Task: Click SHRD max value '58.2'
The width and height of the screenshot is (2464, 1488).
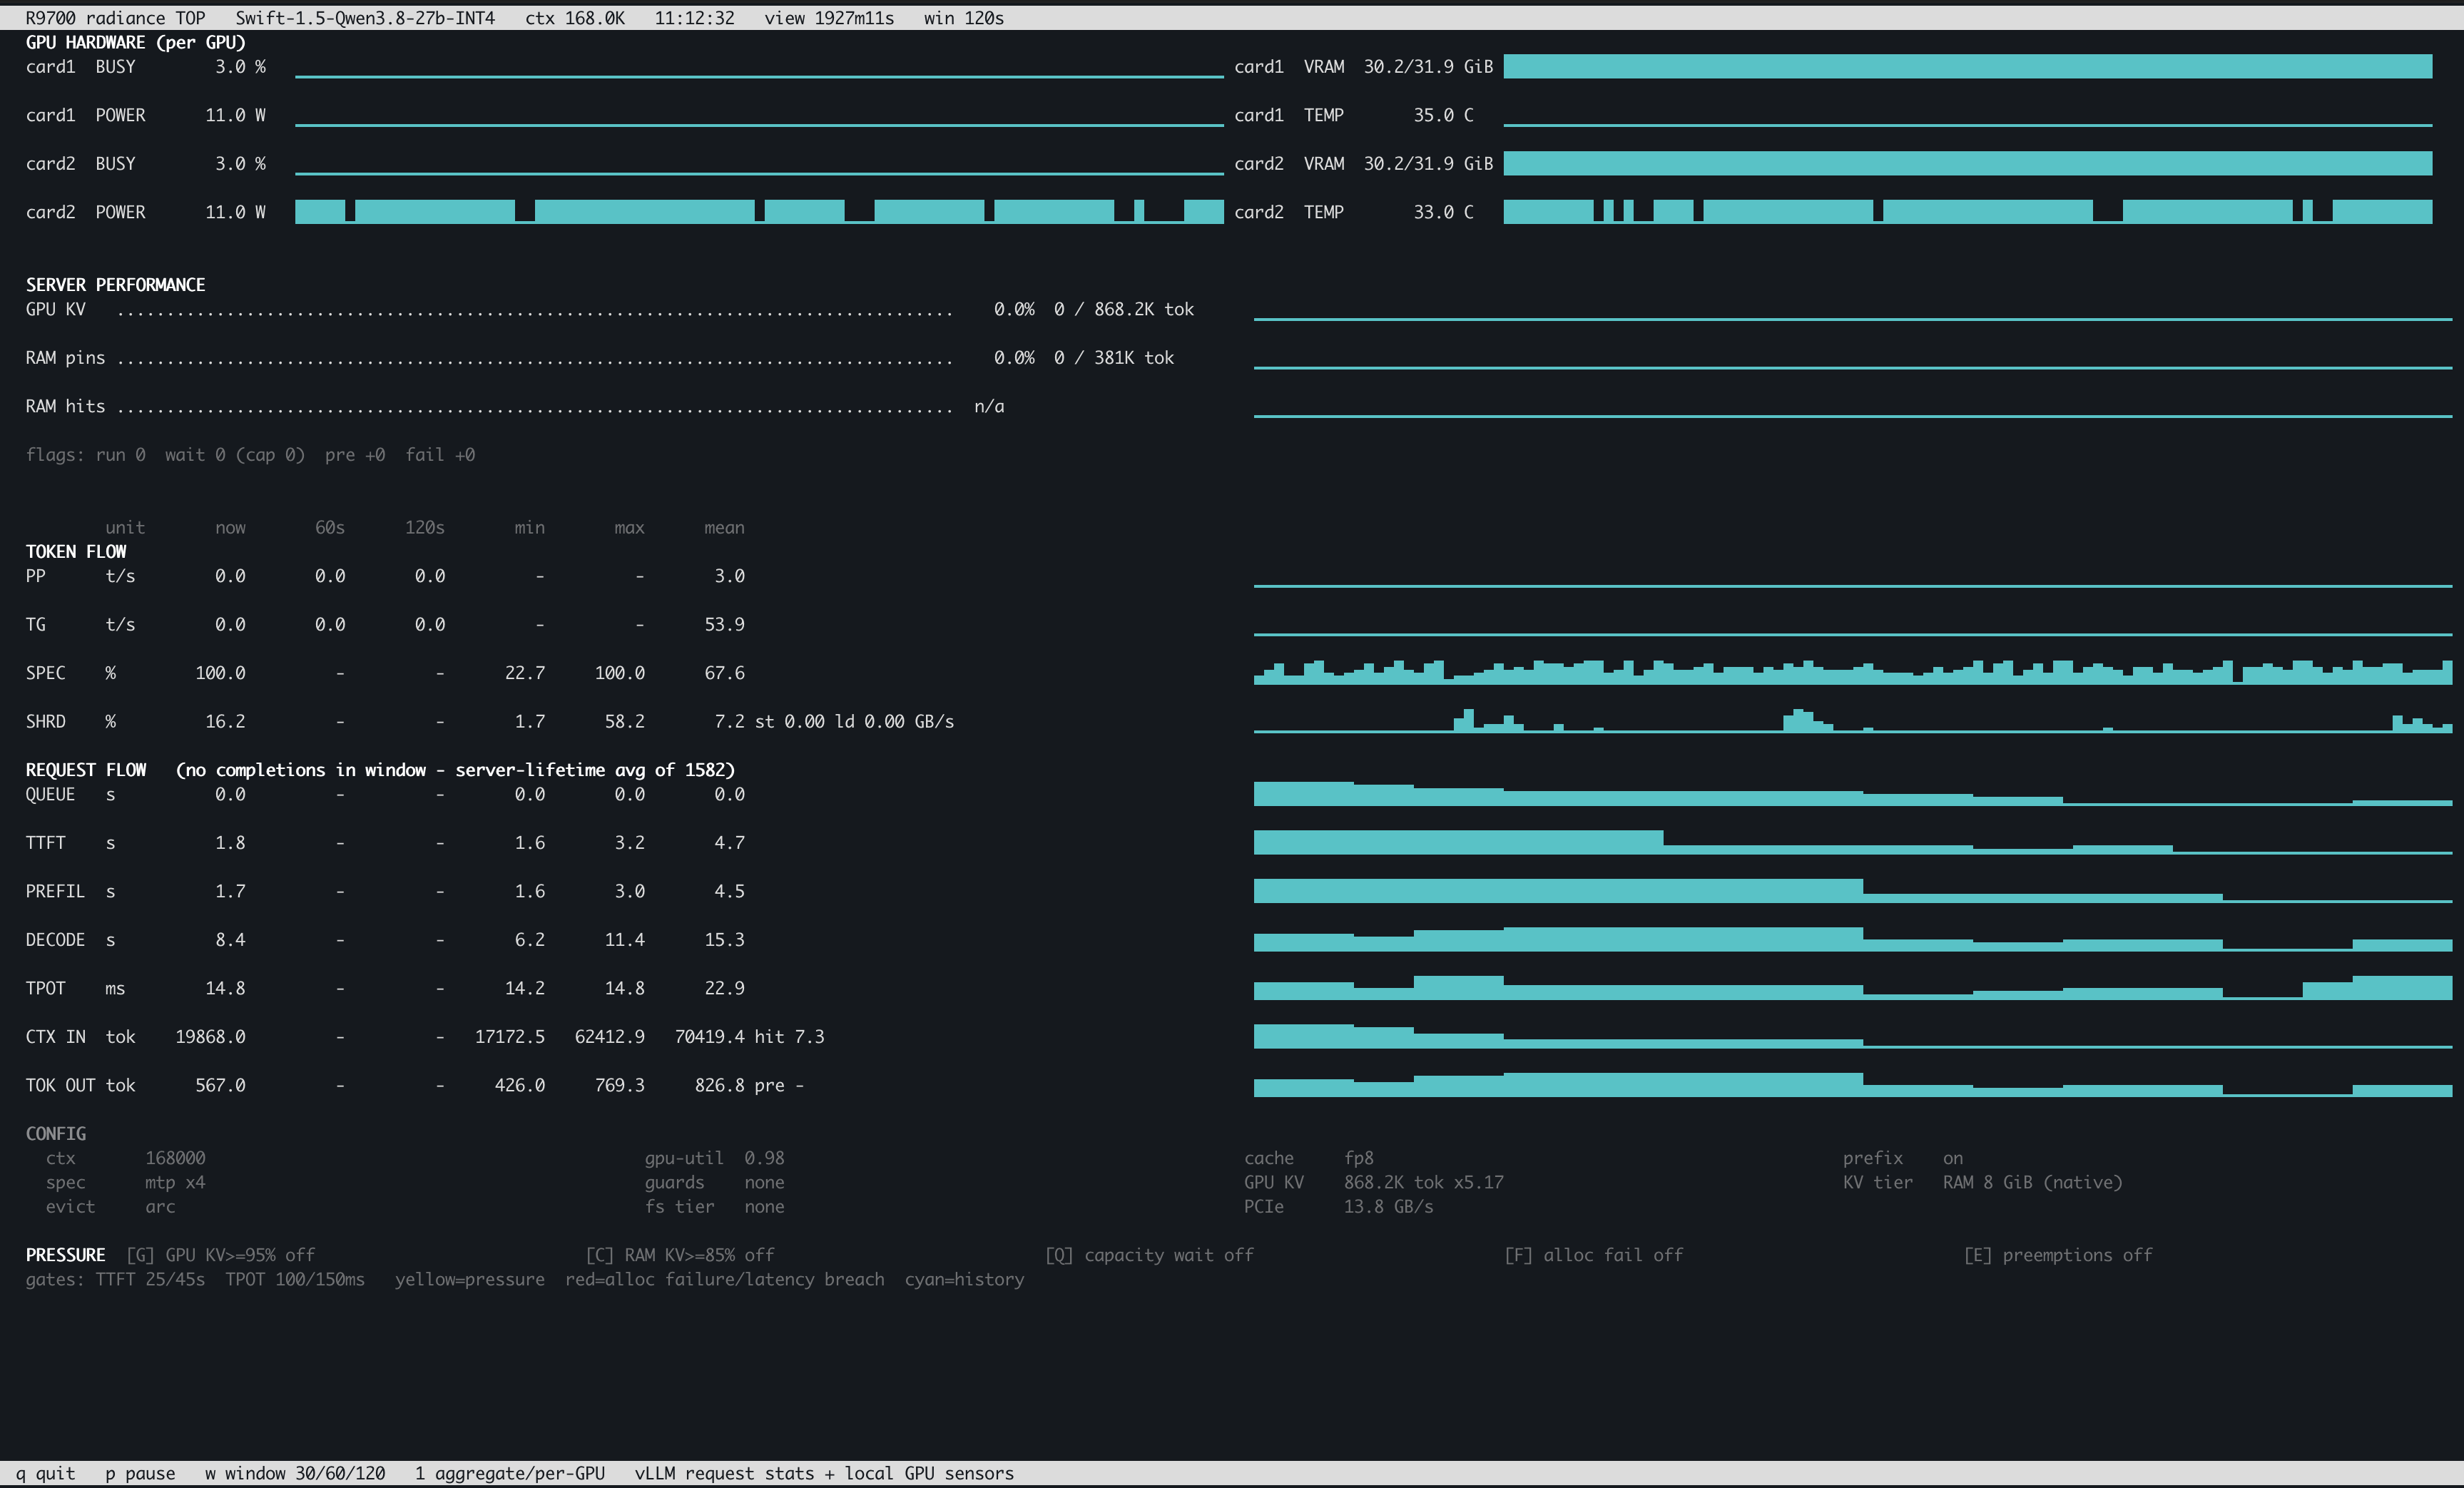Action: (624, 722)
